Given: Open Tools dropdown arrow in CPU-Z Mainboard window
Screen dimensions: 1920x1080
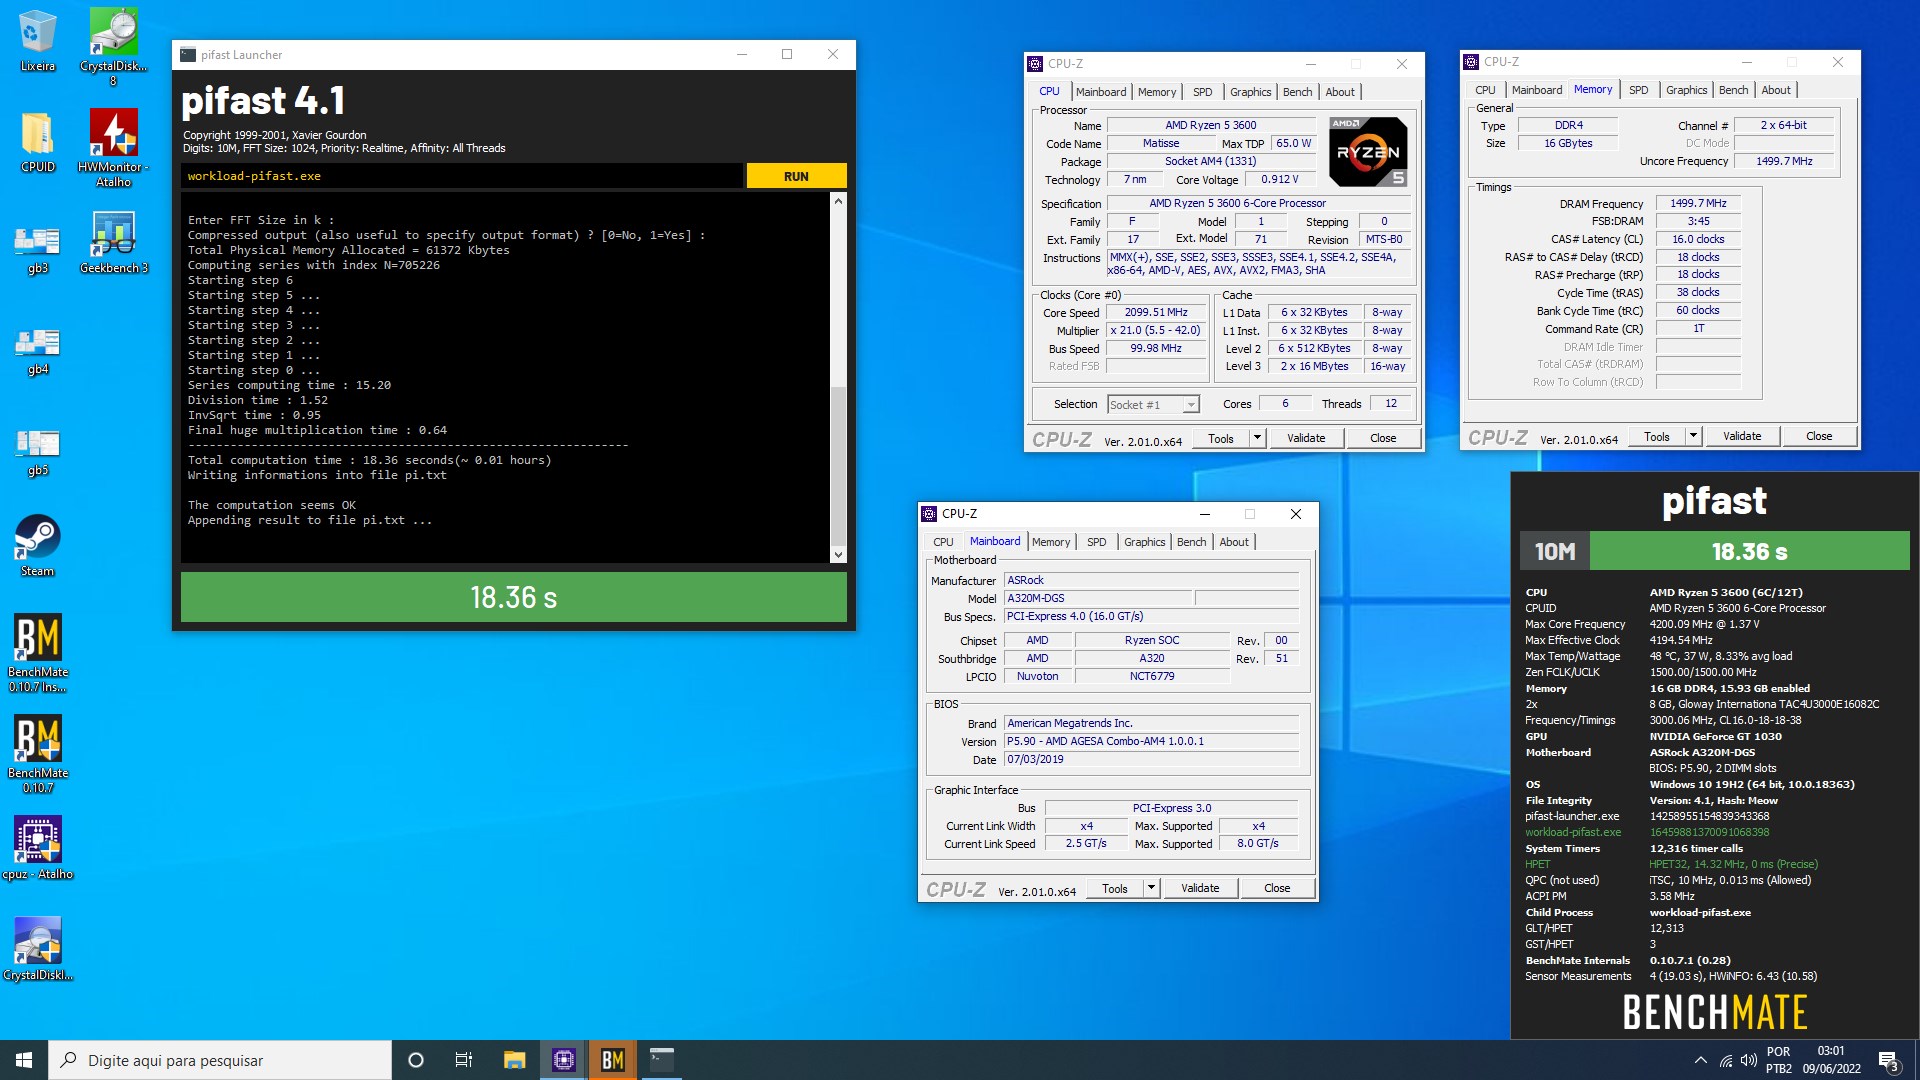Looking at the screenshot, I should coord(1151,888).
